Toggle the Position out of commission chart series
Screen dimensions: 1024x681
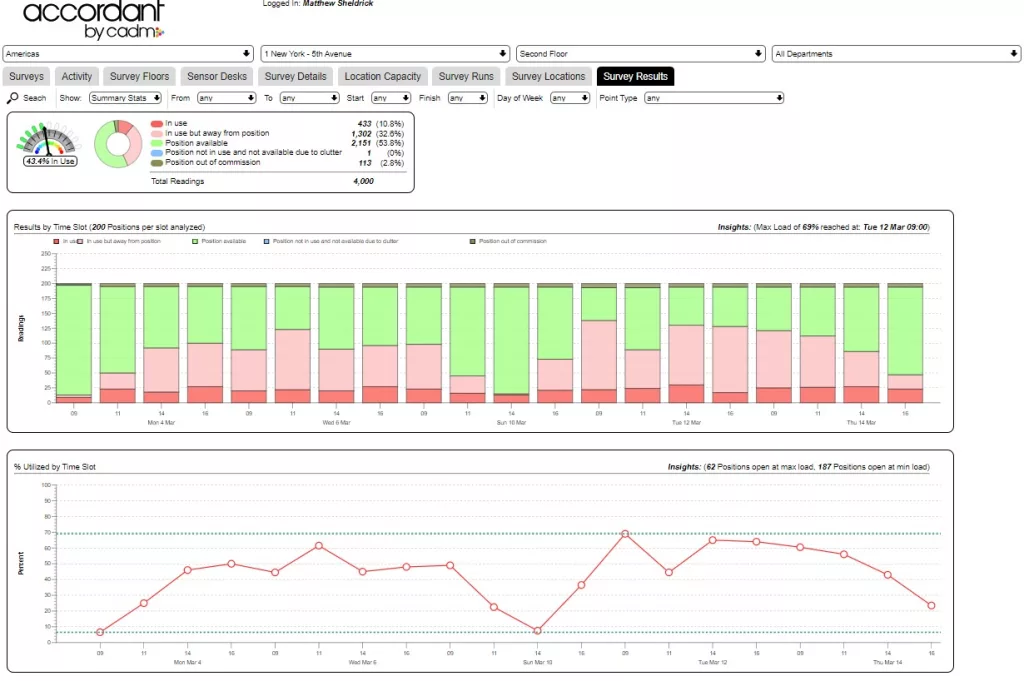(473, 241)
